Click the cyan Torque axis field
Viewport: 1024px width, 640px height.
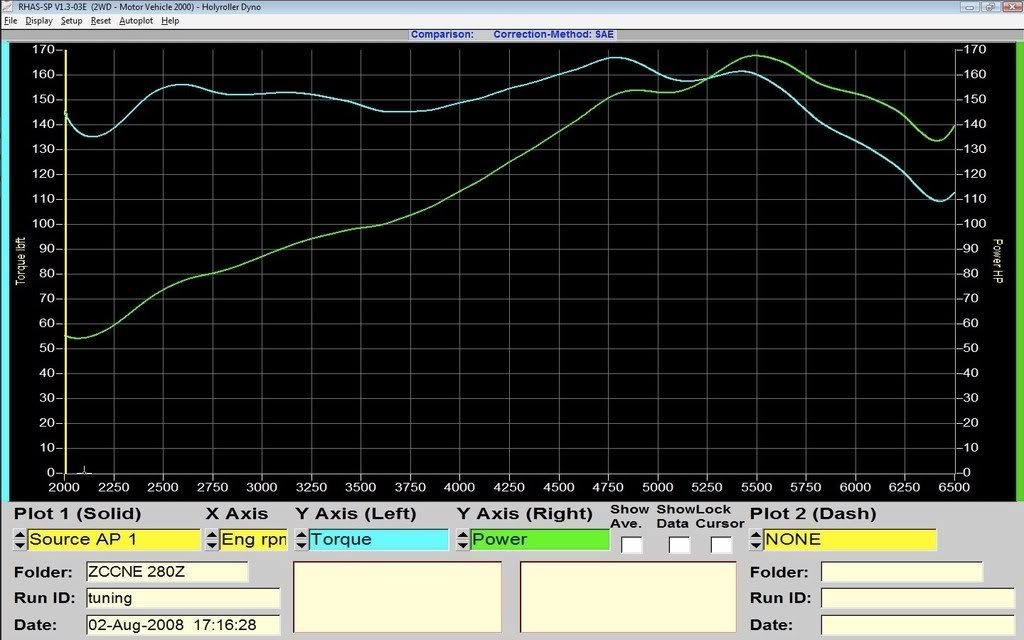[x=379, y=540]
